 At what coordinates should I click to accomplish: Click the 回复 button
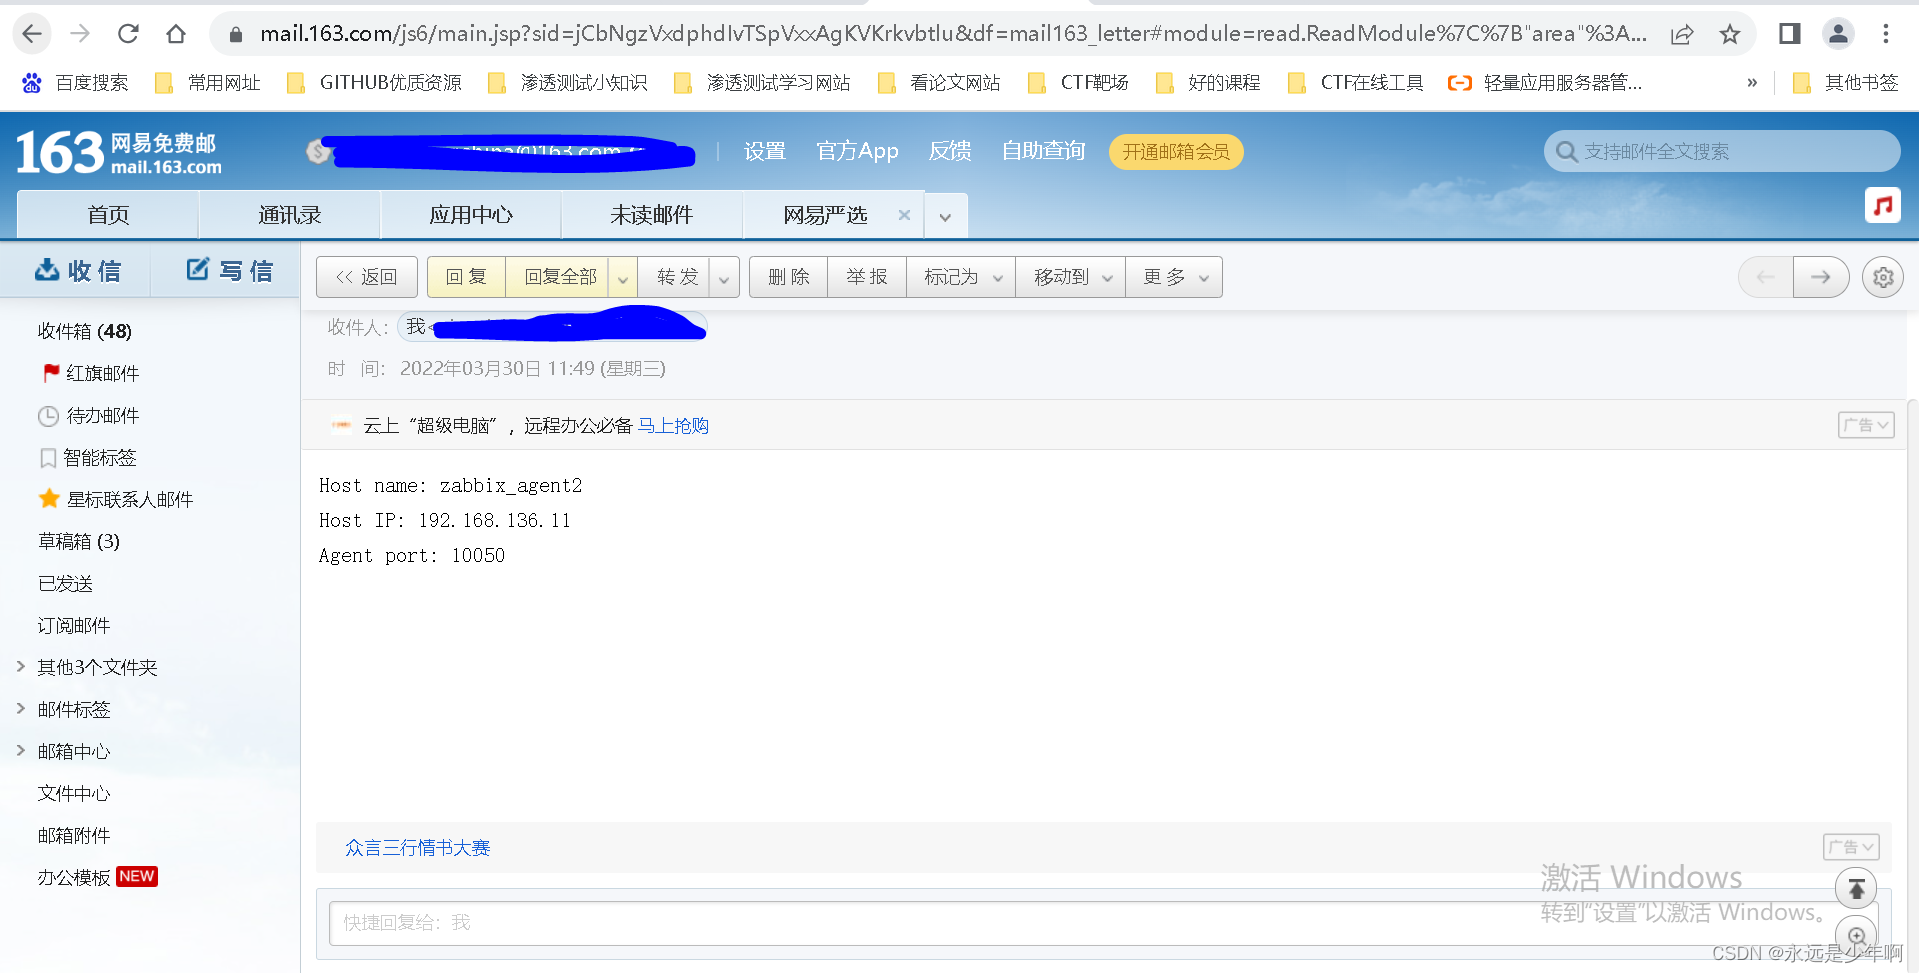tap(466, 277)
